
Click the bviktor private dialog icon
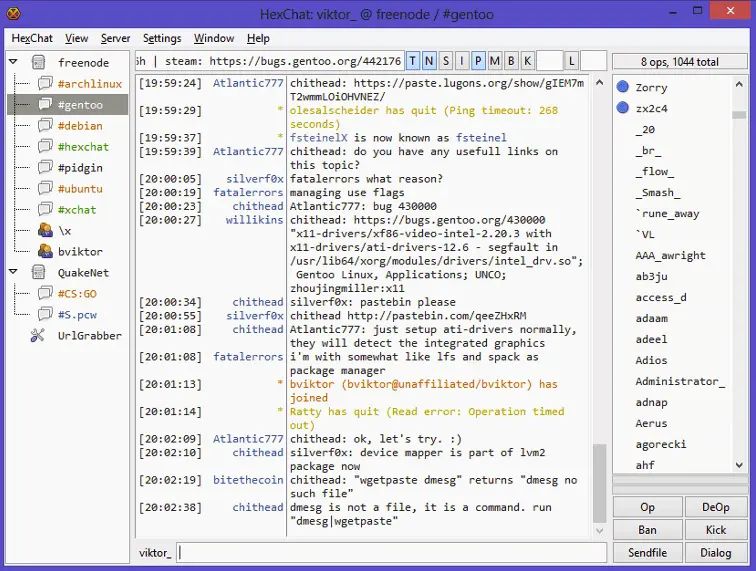(x=45, y=252)
